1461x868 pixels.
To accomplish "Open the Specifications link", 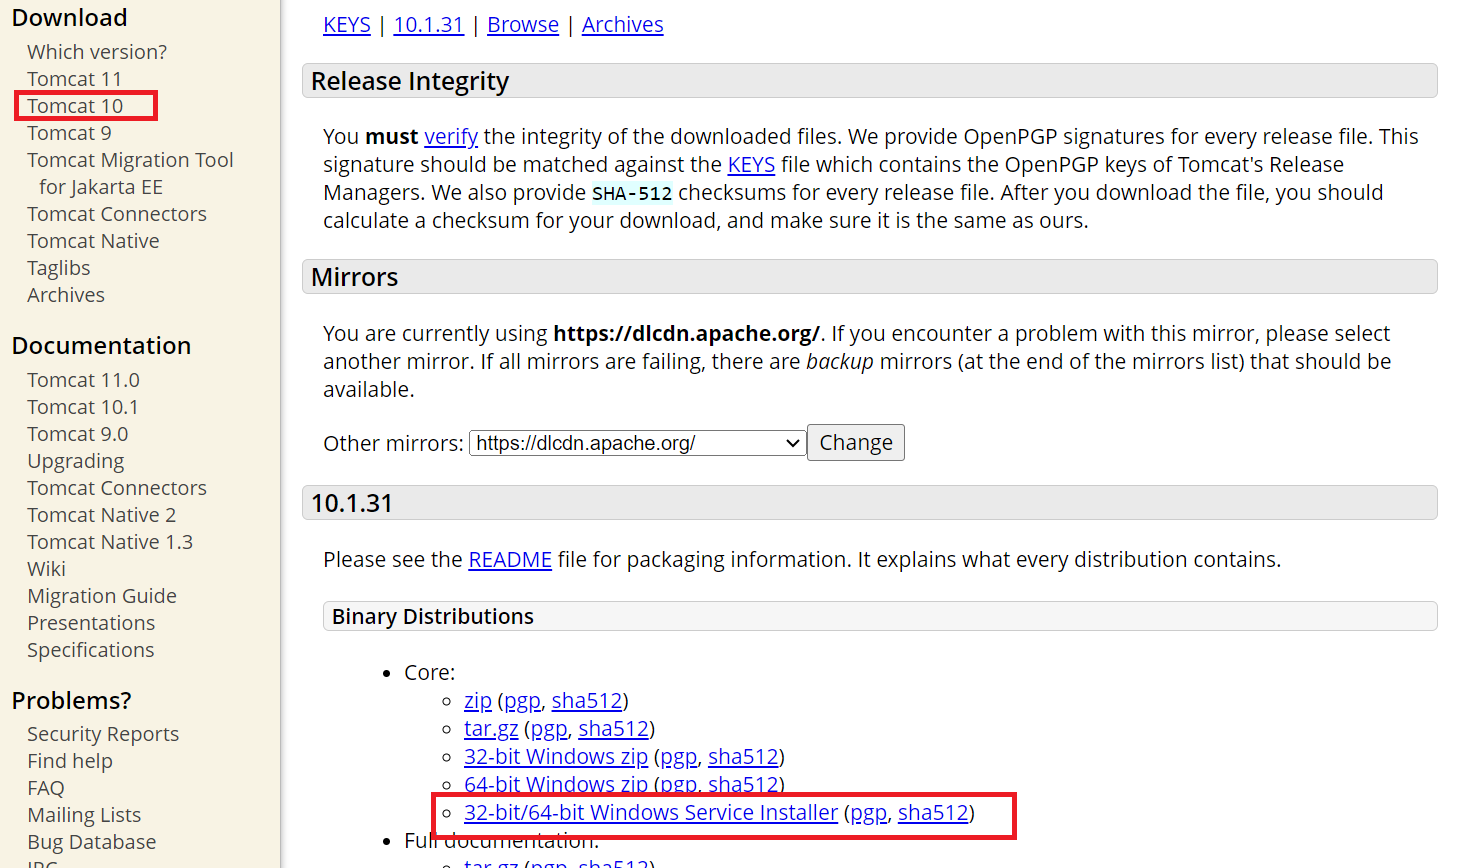I will coord(91,650).
